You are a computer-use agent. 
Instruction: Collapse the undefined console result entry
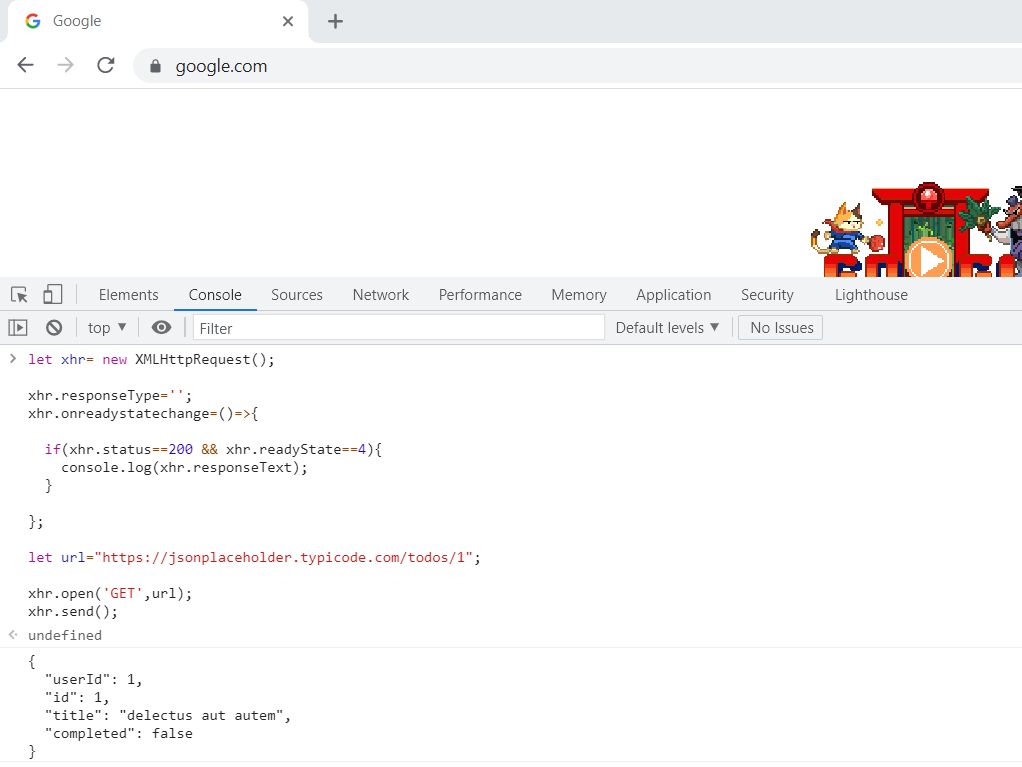coord(10,634)
